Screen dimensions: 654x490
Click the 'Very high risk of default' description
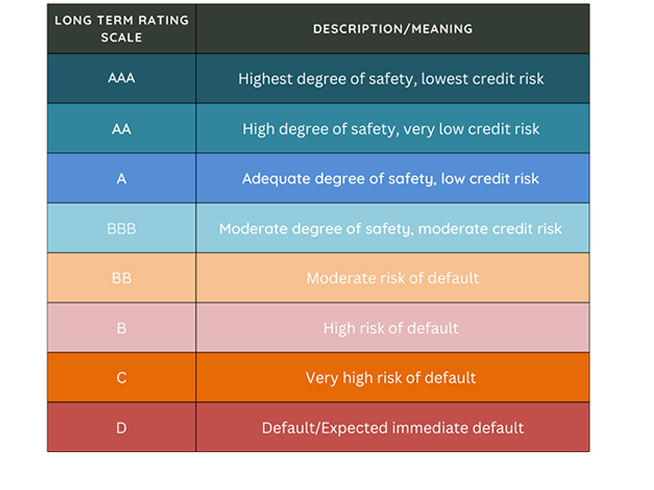click(391, 378)
